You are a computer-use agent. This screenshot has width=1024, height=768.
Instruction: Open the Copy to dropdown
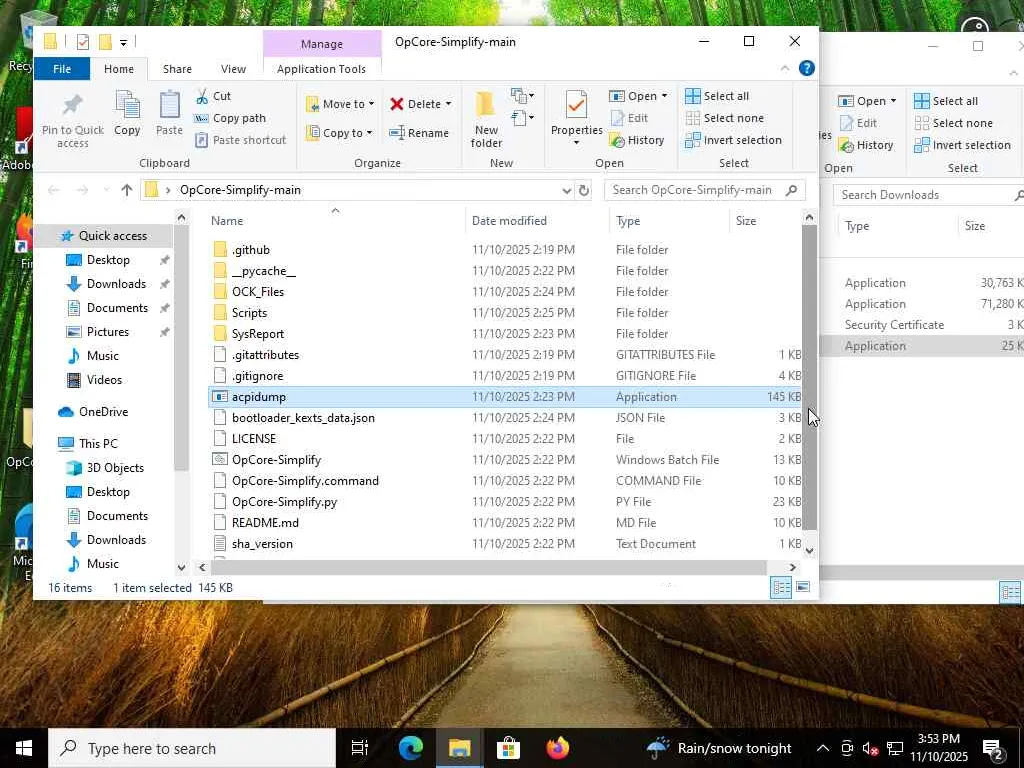pos(340,133)
